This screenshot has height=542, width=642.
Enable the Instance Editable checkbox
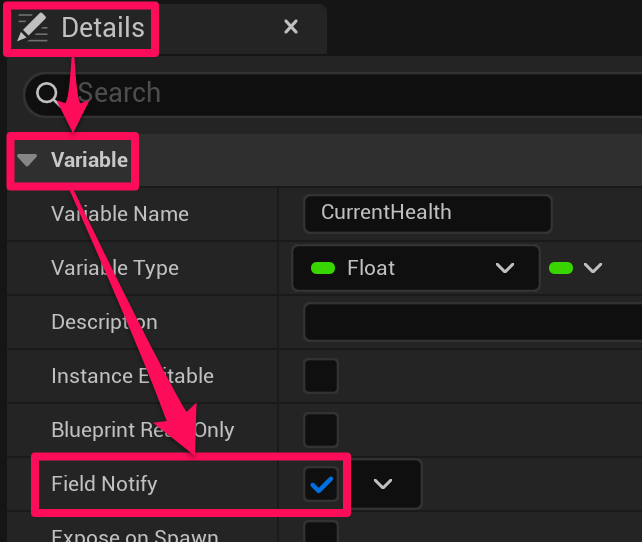321,376
